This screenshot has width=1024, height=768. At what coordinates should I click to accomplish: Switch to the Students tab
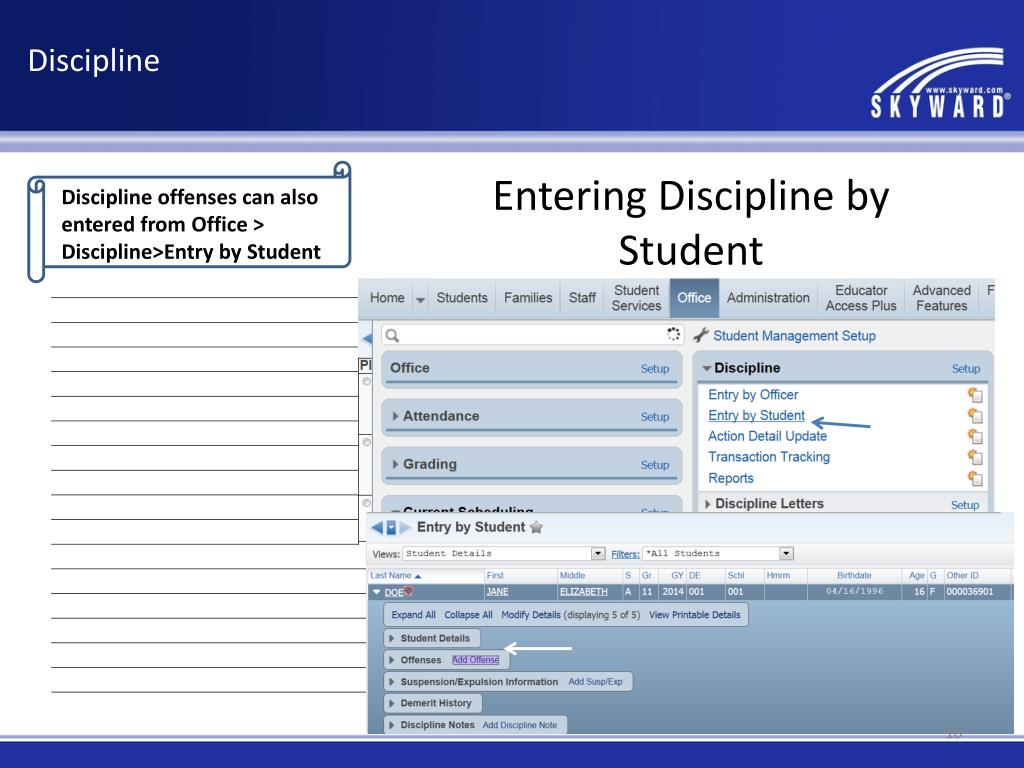462,298
